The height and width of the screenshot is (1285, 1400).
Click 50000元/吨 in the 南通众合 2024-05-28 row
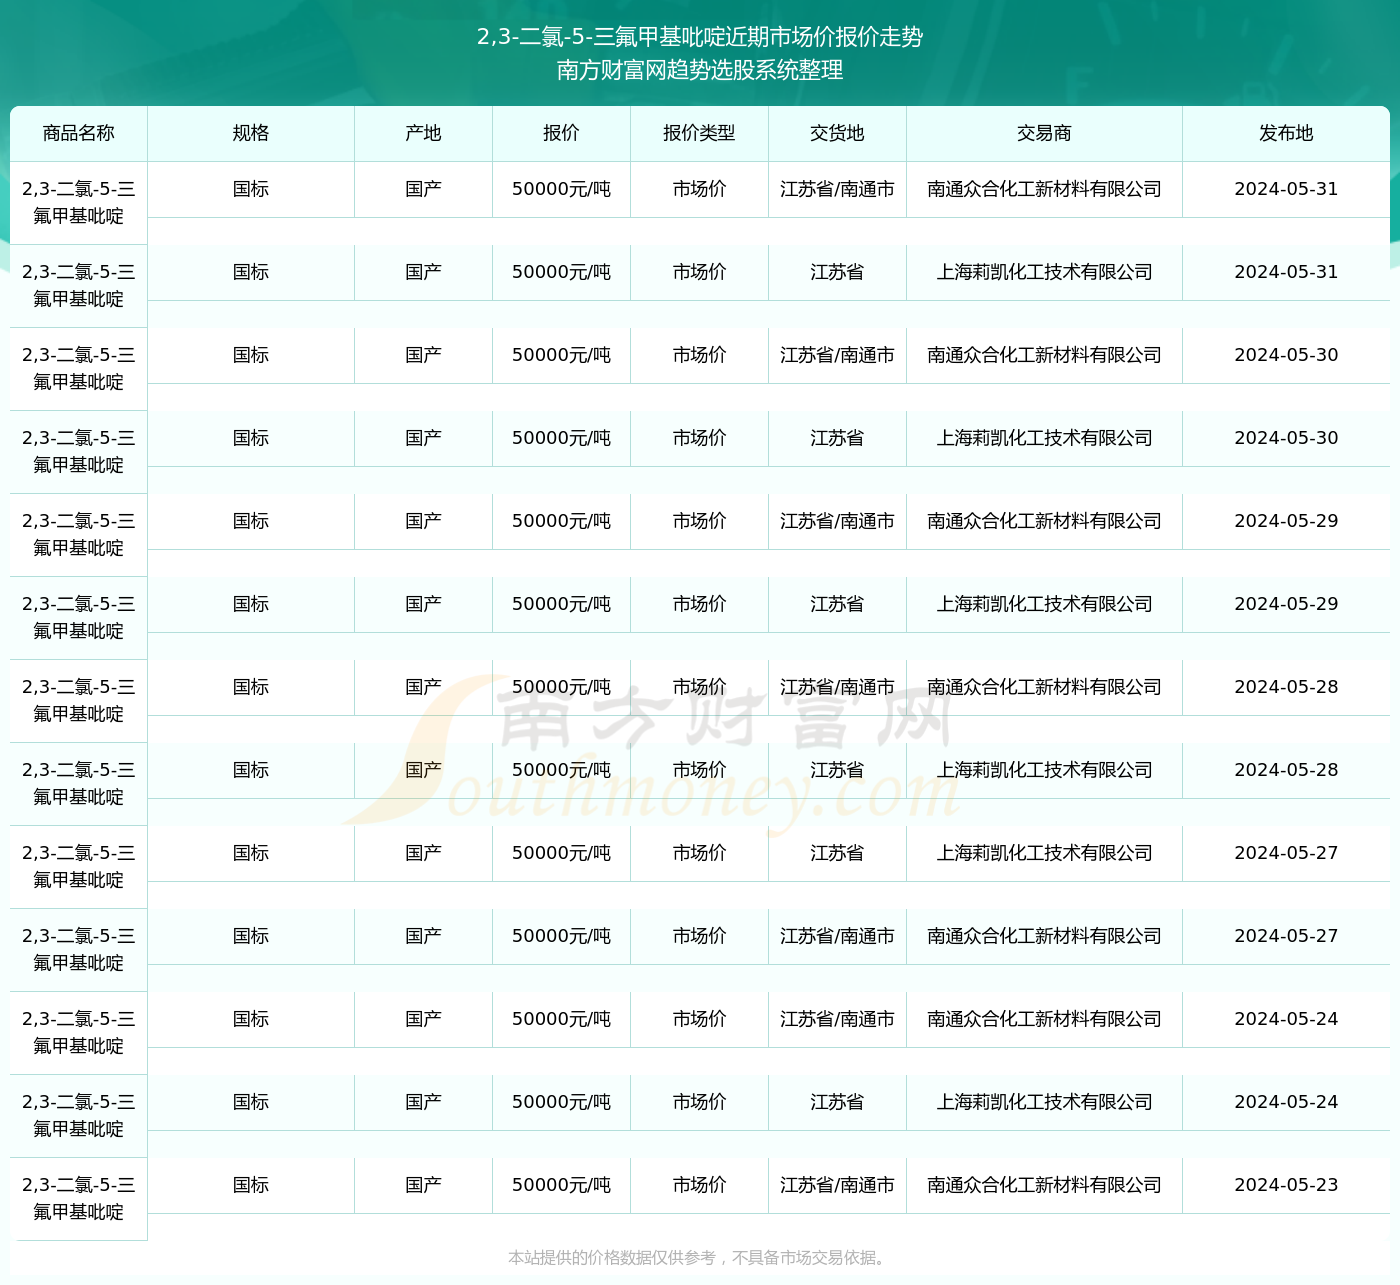coord(561,687)
